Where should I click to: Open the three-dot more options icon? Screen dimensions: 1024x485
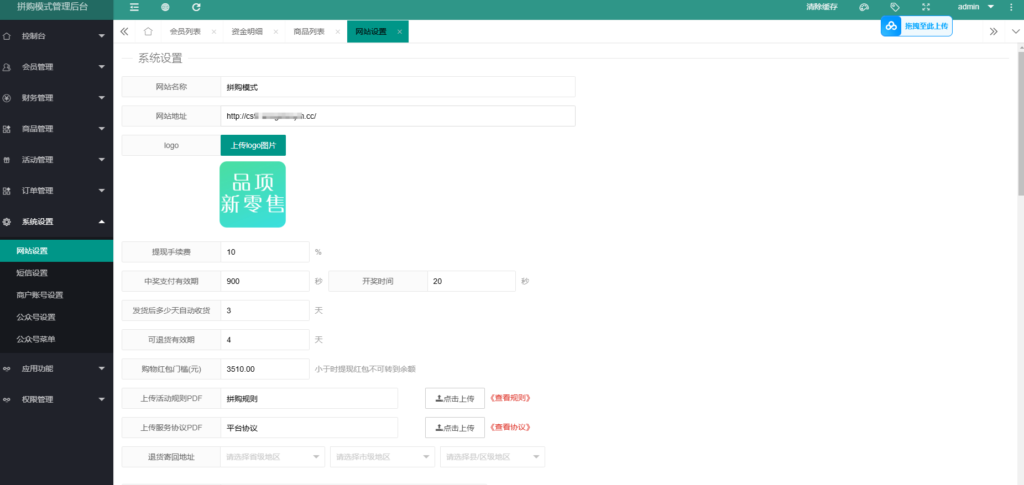click(x=1014, y=7)
